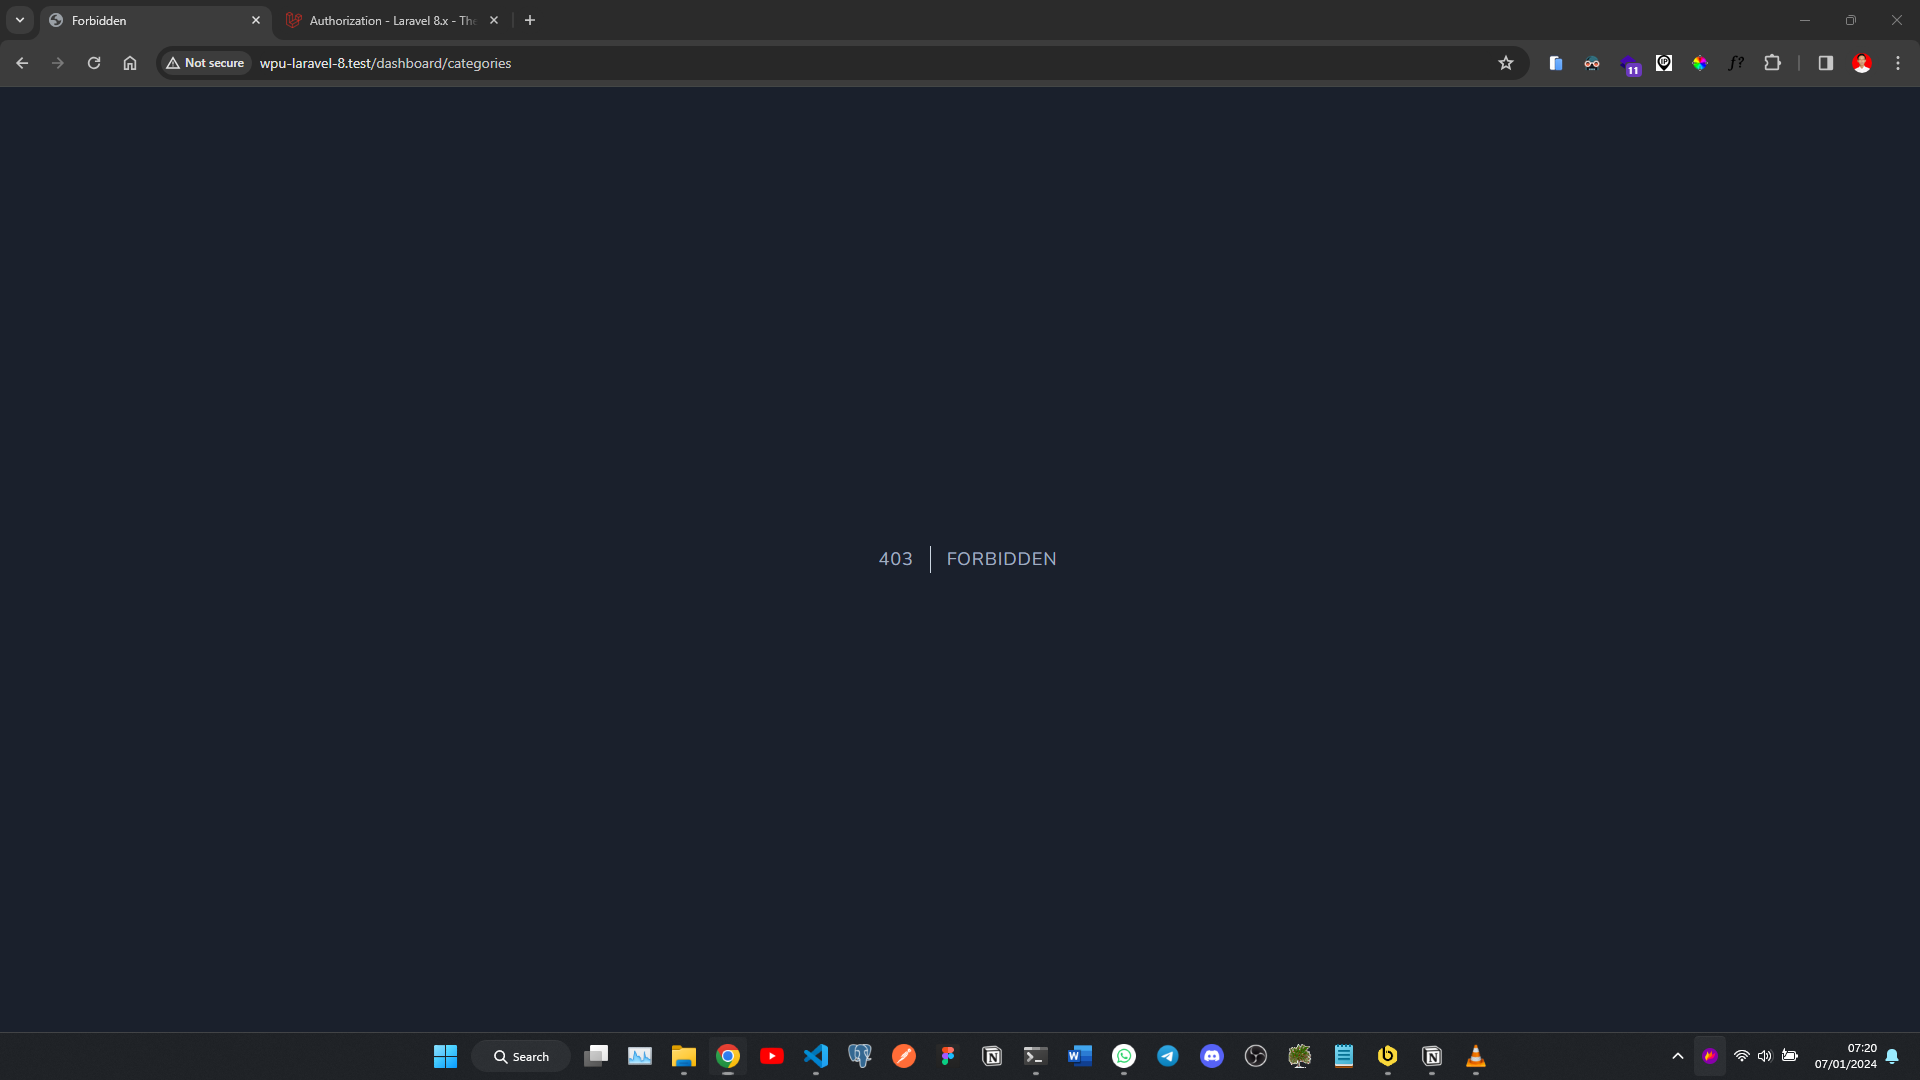Close the Authorization Laravel tab
This screenshot has width=1920, height=1080.
pos(494,20)
